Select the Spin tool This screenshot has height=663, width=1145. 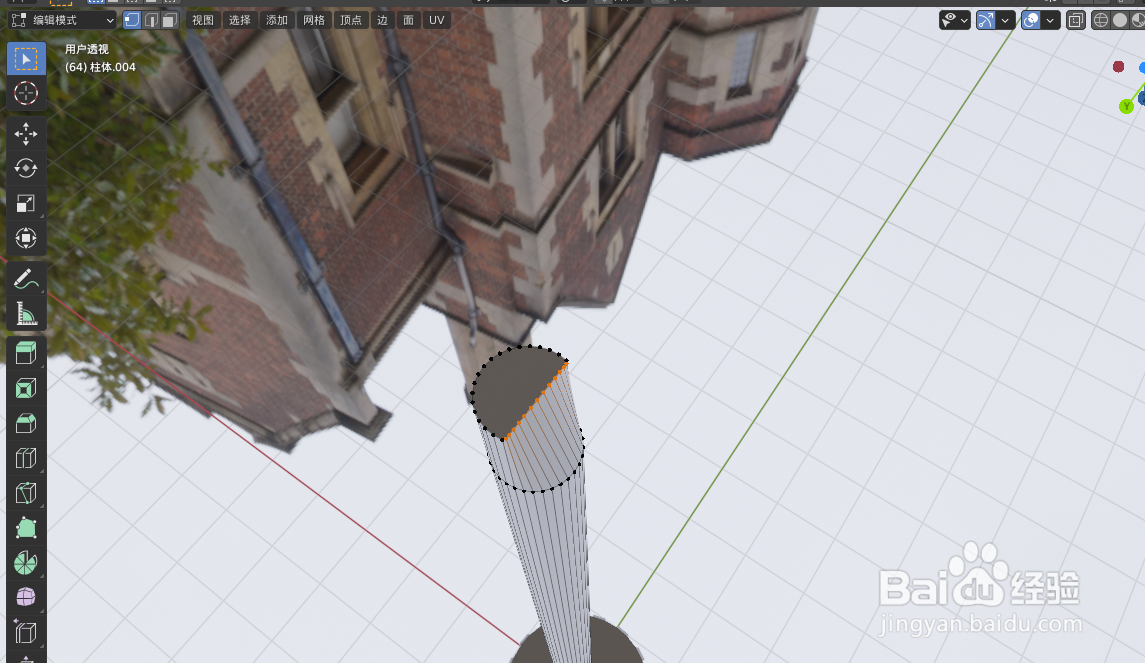tap(26, 563)
